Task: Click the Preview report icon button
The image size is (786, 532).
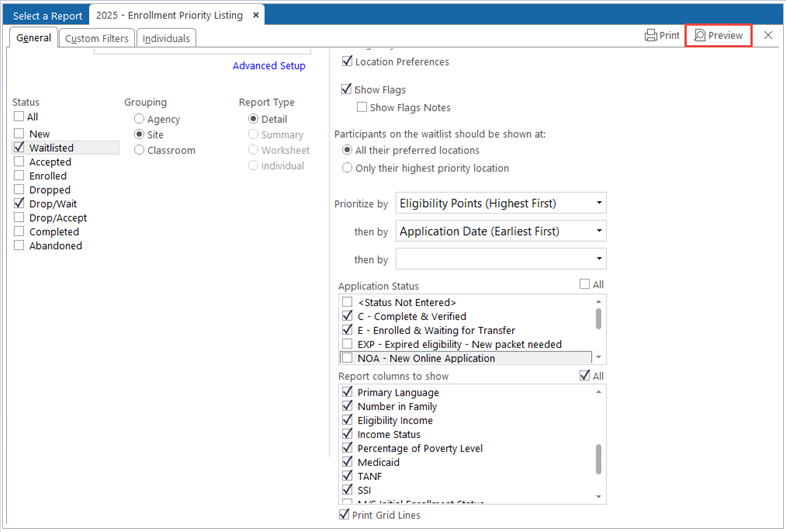Action: (x=719, y=35)
